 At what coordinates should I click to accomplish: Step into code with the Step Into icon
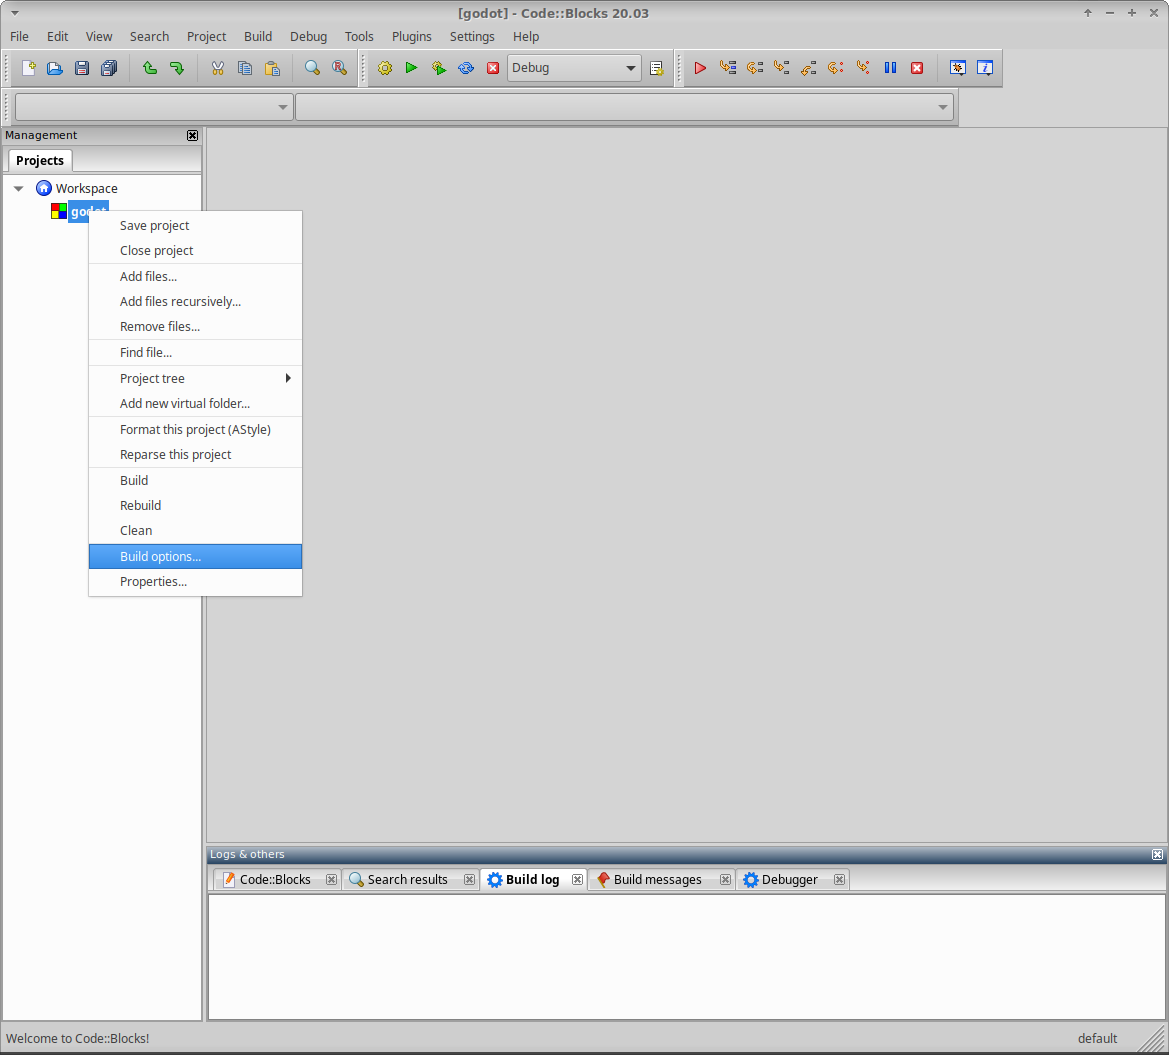[781, 68]
